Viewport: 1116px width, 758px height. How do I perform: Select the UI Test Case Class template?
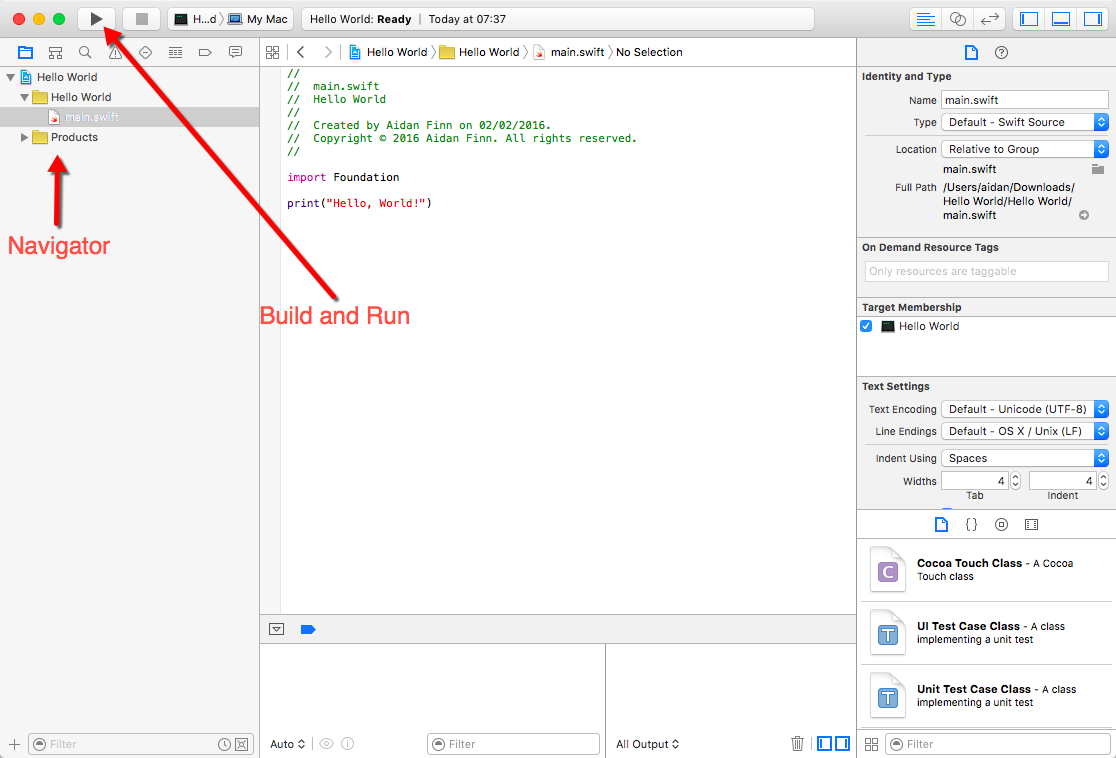tap(986, 633)
